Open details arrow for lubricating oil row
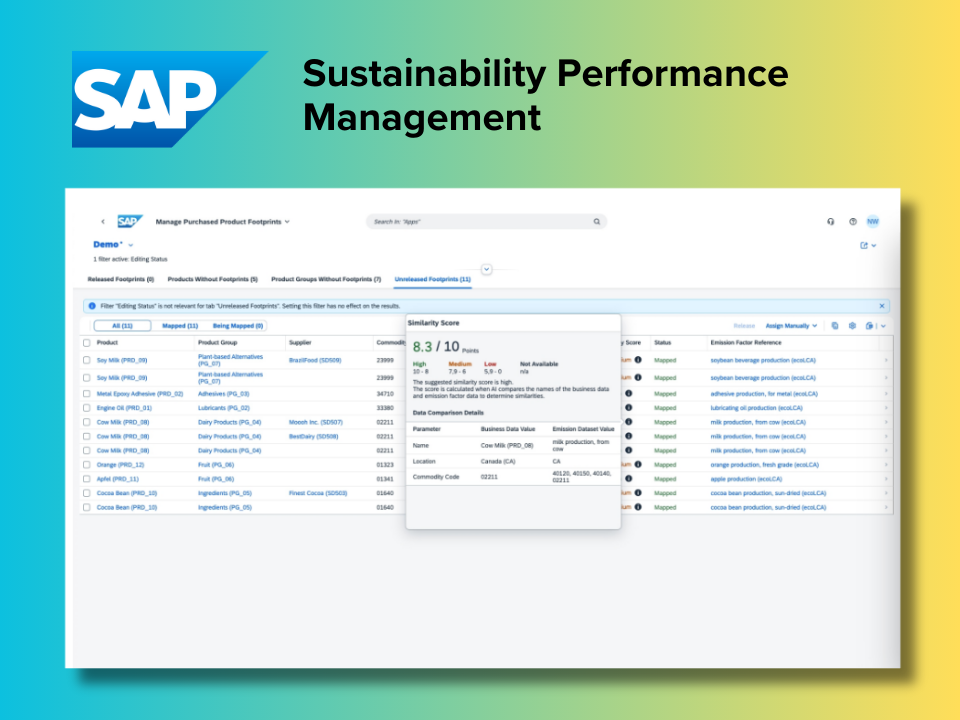The height and width of the screenshot is (720, 960). 886,408
